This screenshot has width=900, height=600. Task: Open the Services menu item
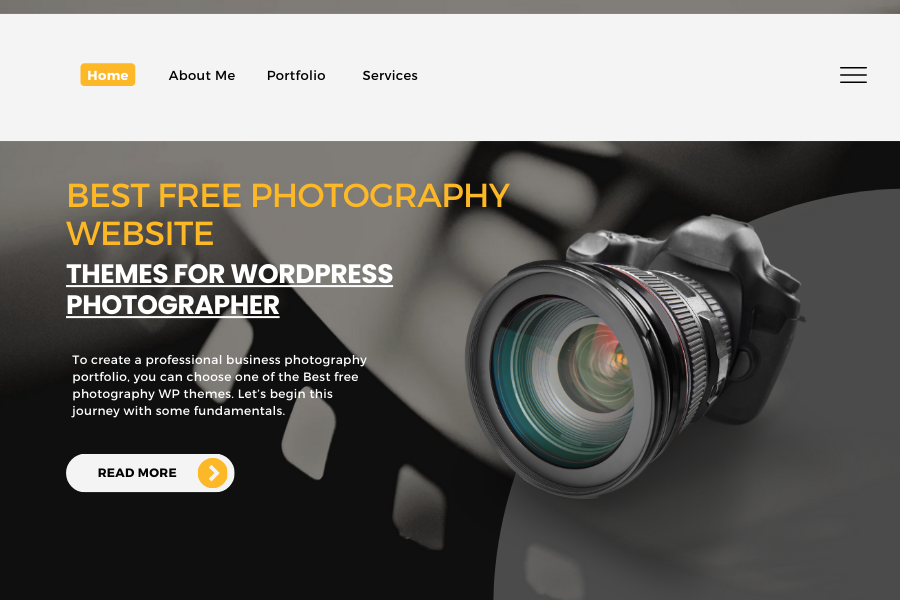click(x=390, y=75)
